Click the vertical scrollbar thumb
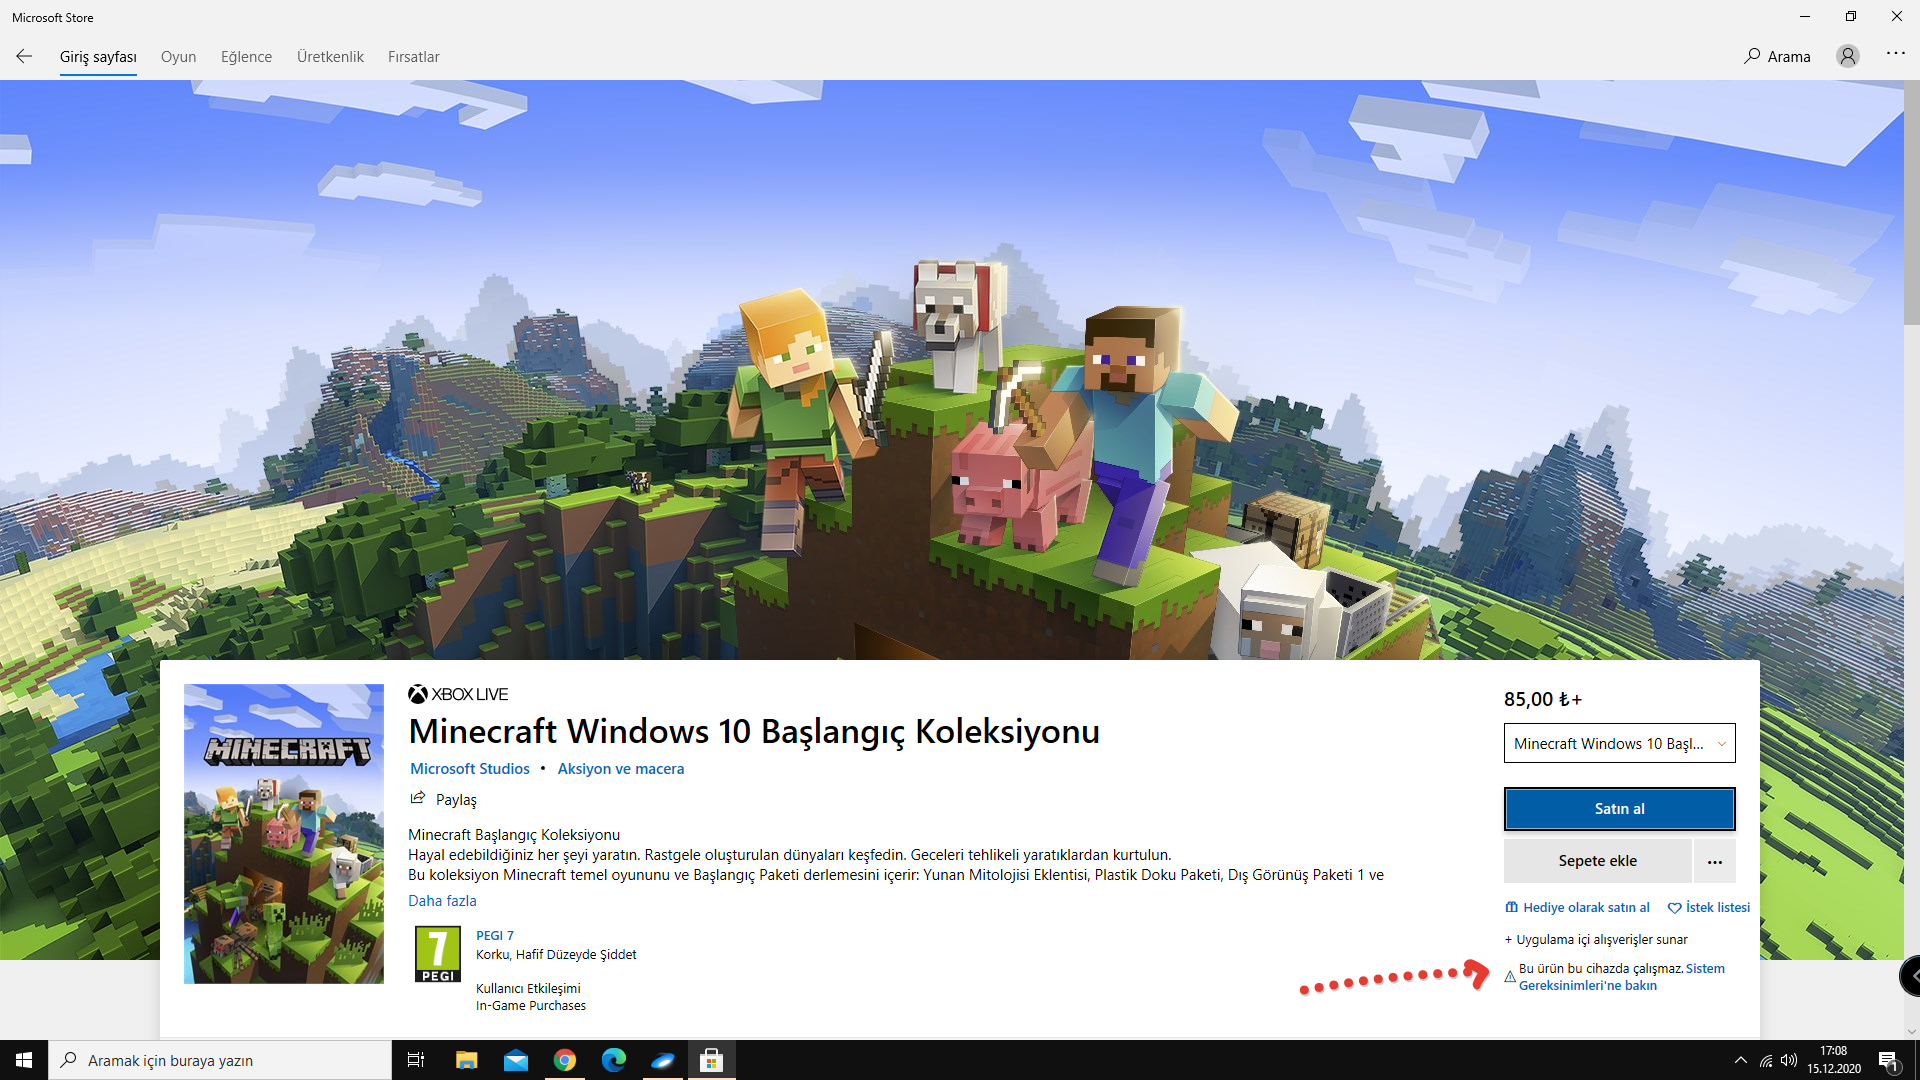Viewport: 1920px width, 1080px height. pyautogui.click(x=1911, y=204)
